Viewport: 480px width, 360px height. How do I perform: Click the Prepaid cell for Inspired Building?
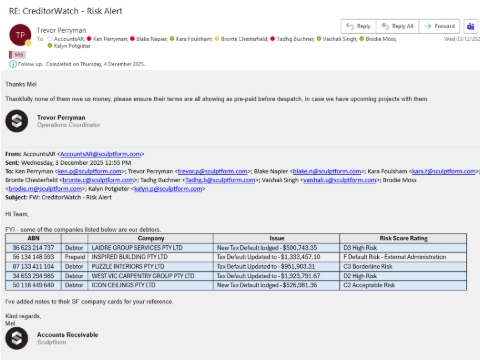pos(75,257)
